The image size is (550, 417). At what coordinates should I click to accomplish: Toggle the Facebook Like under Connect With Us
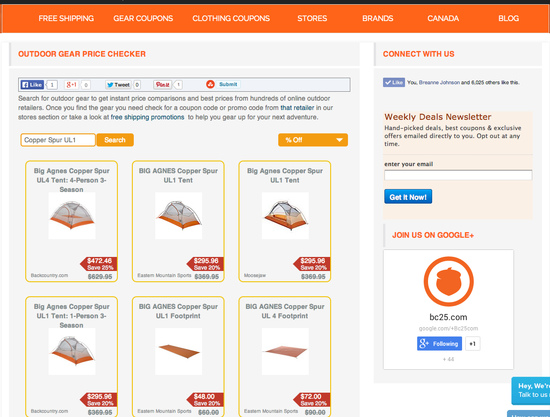[x=394, y=82]
